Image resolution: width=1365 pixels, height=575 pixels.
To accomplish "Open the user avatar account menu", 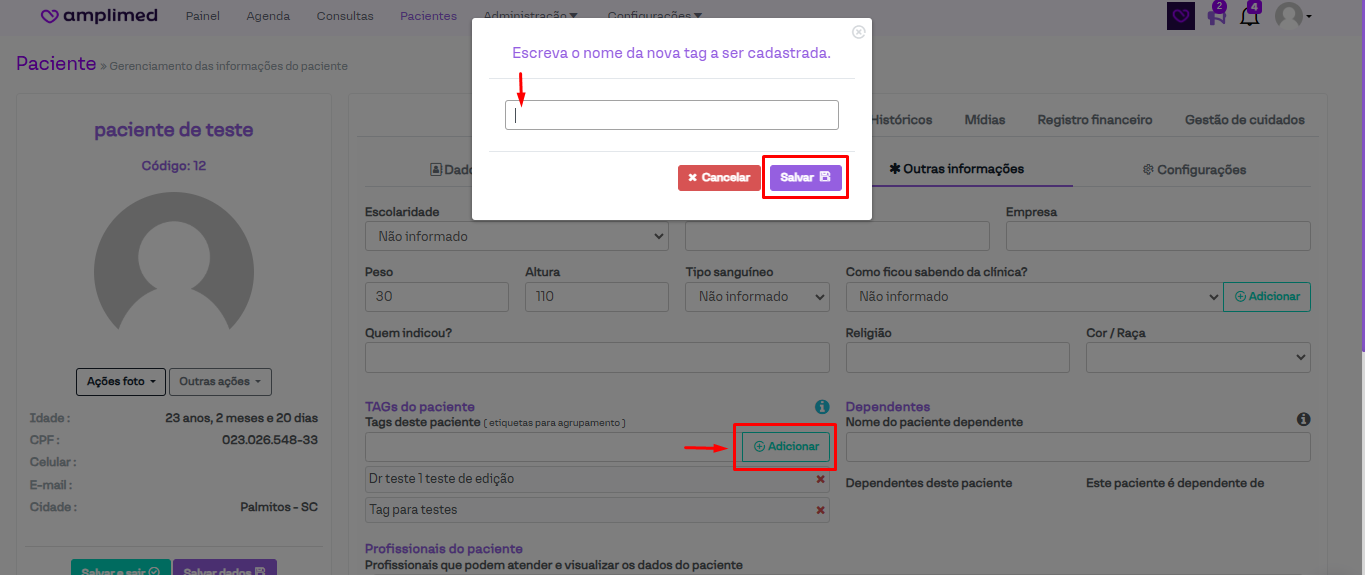I will click(x=1292, y=16).
